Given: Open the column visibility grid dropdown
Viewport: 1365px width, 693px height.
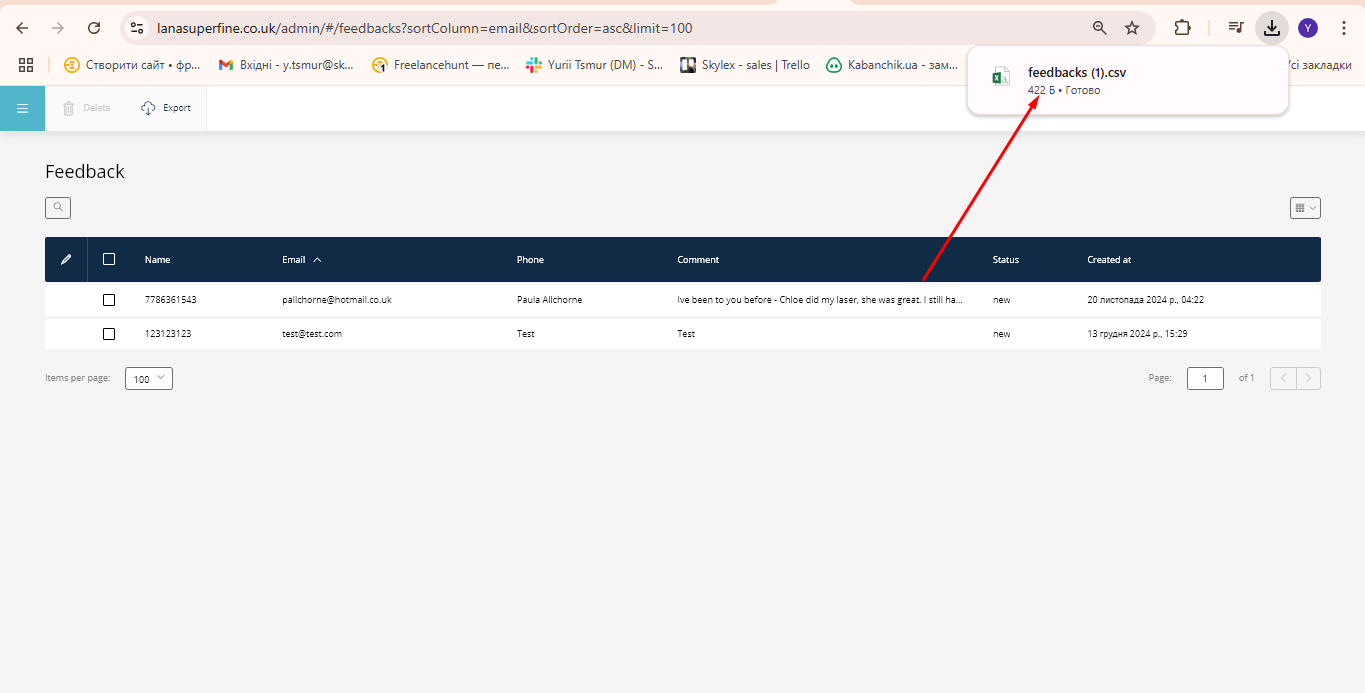Looking at the screenshot, I should (x=1305, y=208).
